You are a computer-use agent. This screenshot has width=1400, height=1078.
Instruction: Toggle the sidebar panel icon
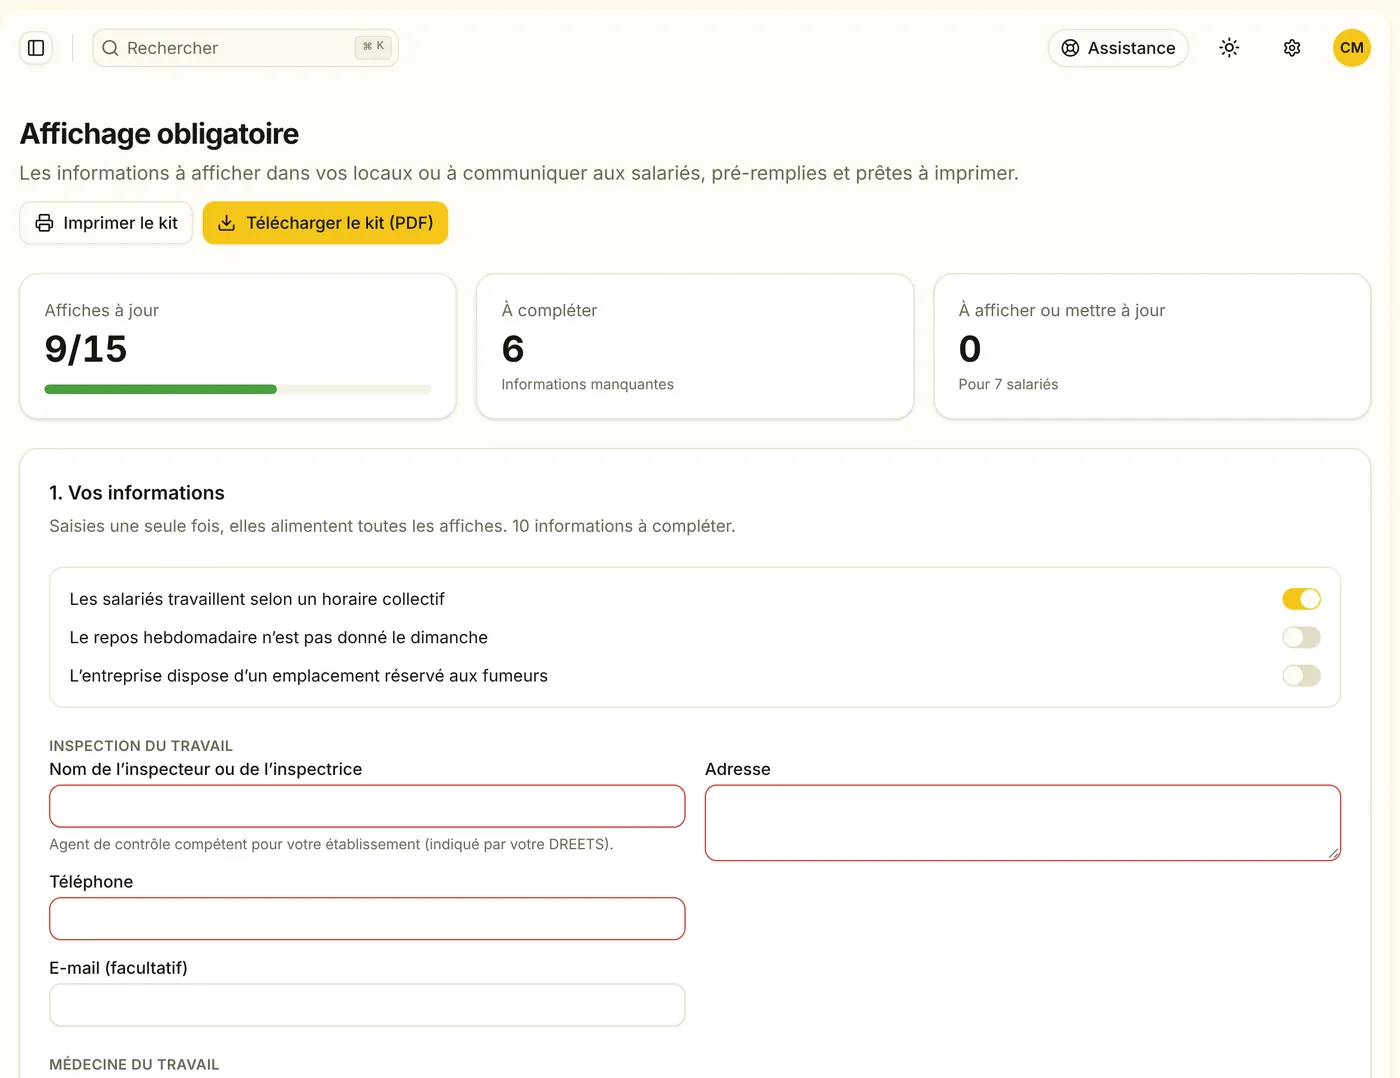[36, 48]
